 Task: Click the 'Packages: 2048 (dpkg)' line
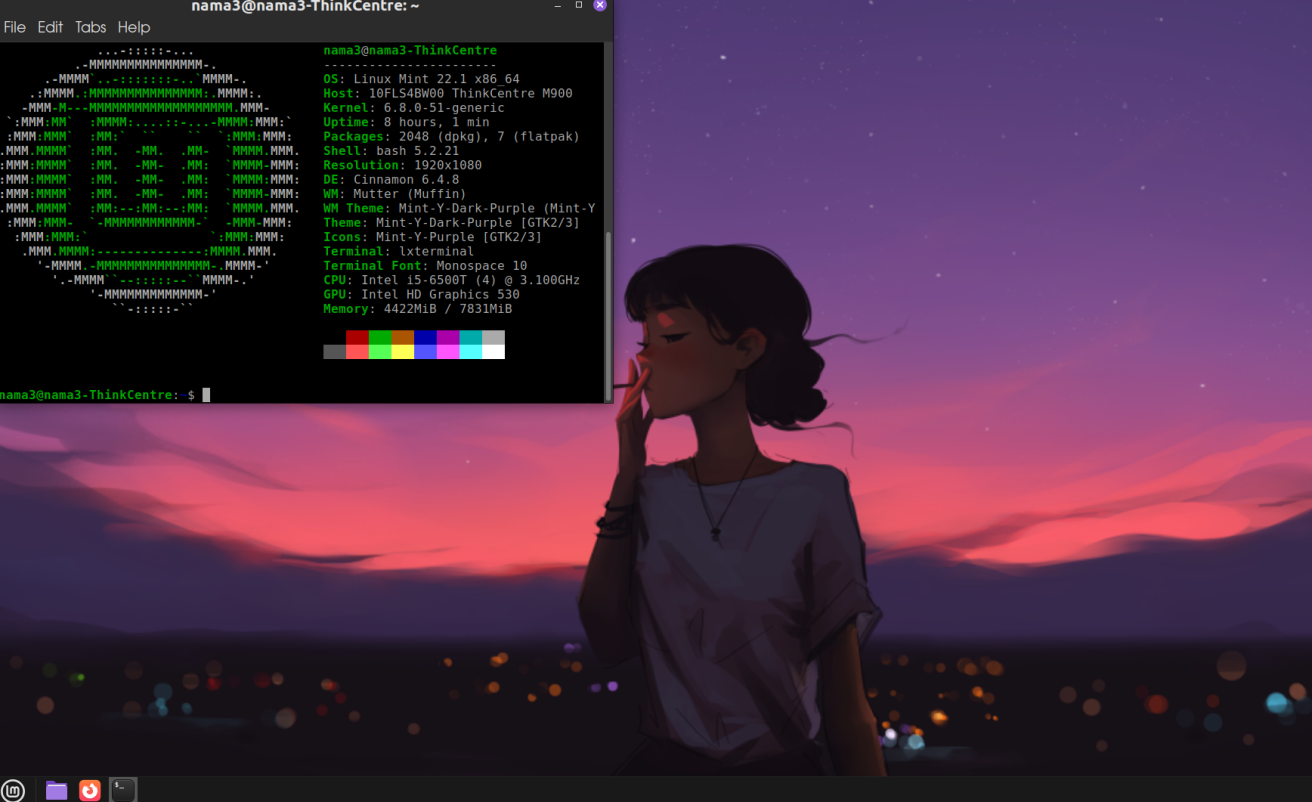click(x=451, y=136)
